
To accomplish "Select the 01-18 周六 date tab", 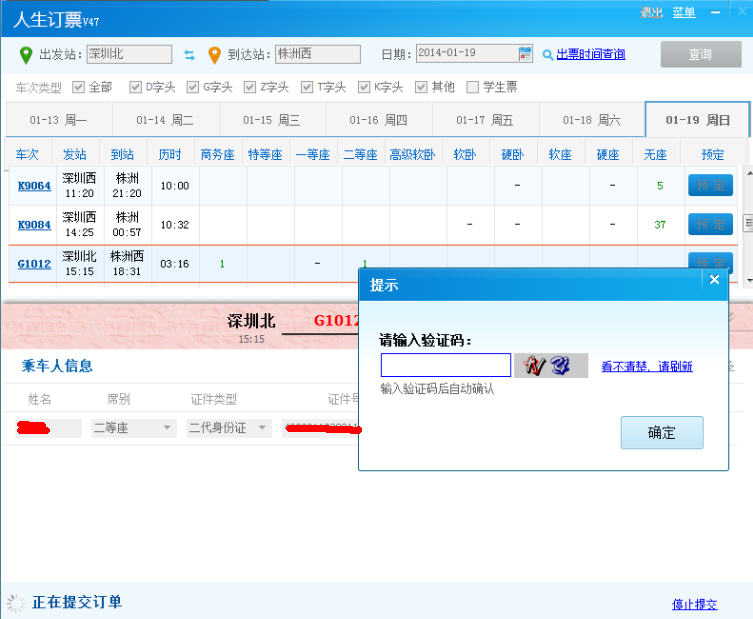I will pyautogui.click(x=592, y=120).
